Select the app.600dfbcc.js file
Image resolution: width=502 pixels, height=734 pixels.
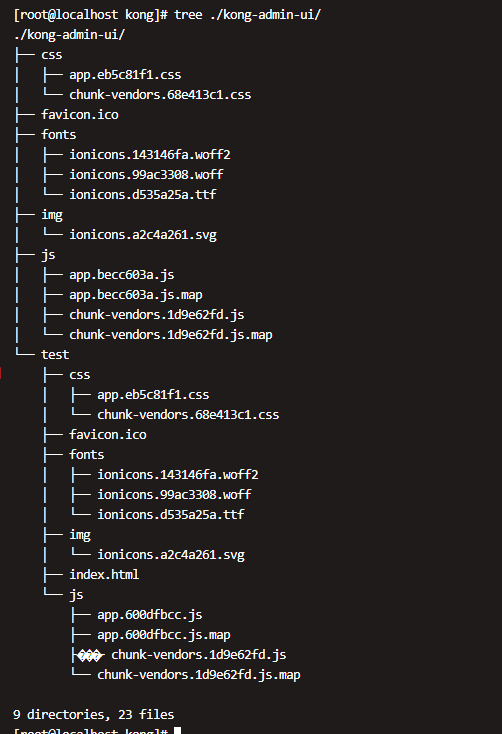click(150, 615)
